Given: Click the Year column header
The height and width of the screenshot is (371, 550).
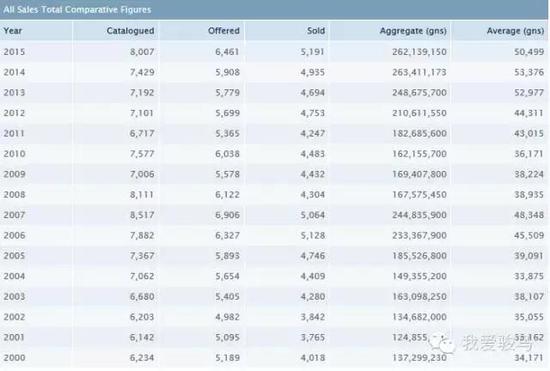Looking at the screenshot, I should tap(13, 31).
